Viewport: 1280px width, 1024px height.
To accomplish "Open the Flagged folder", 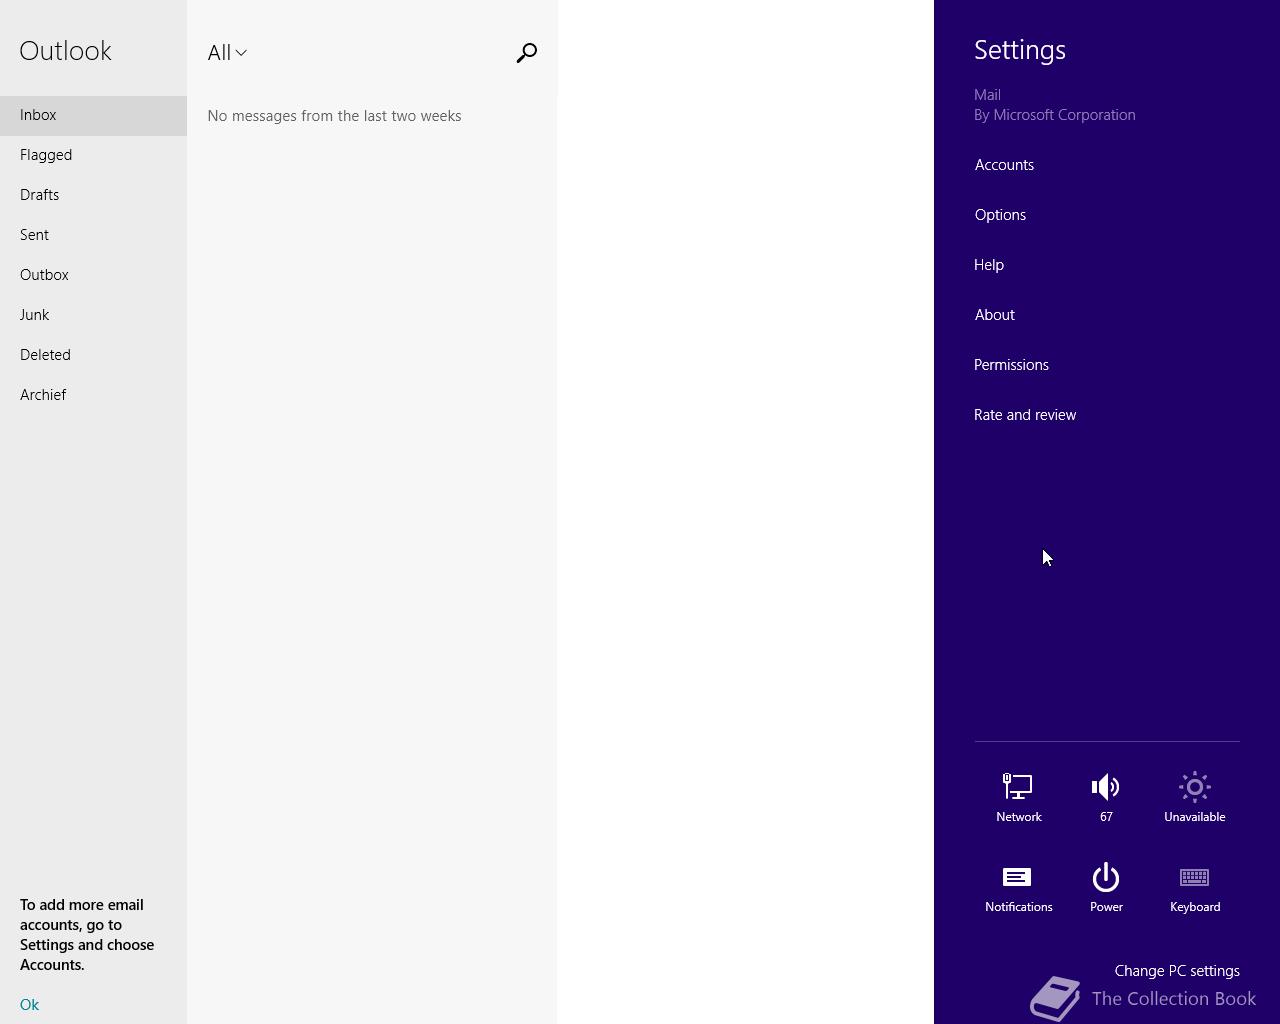I will 93,155.
